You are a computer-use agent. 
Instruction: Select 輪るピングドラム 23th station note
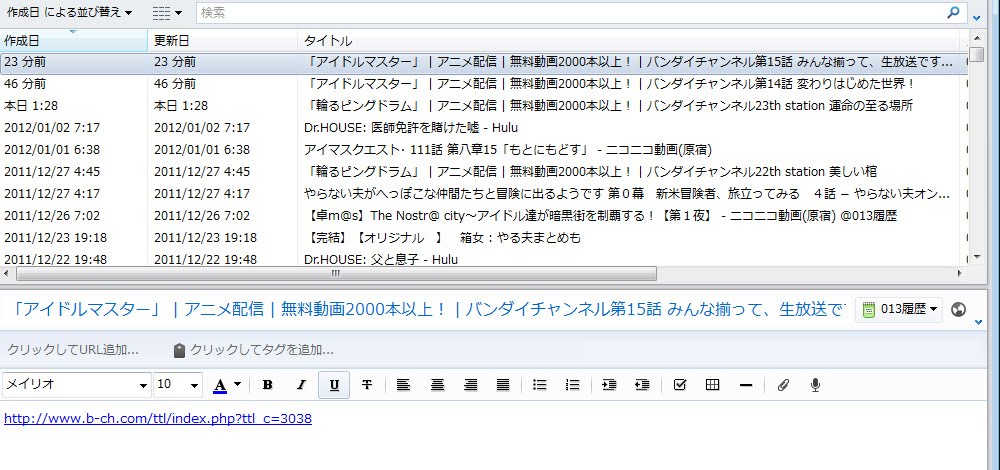(x=483, y=106)
